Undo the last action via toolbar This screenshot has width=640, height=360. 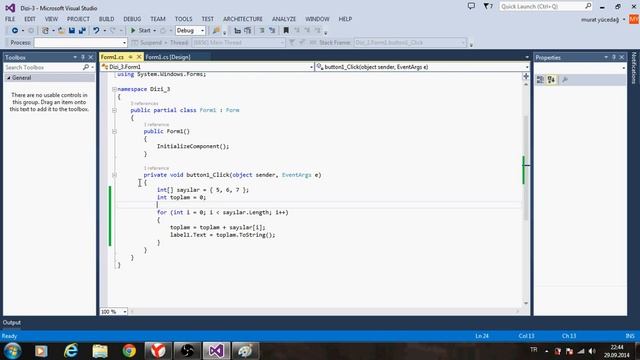(96, 31)
